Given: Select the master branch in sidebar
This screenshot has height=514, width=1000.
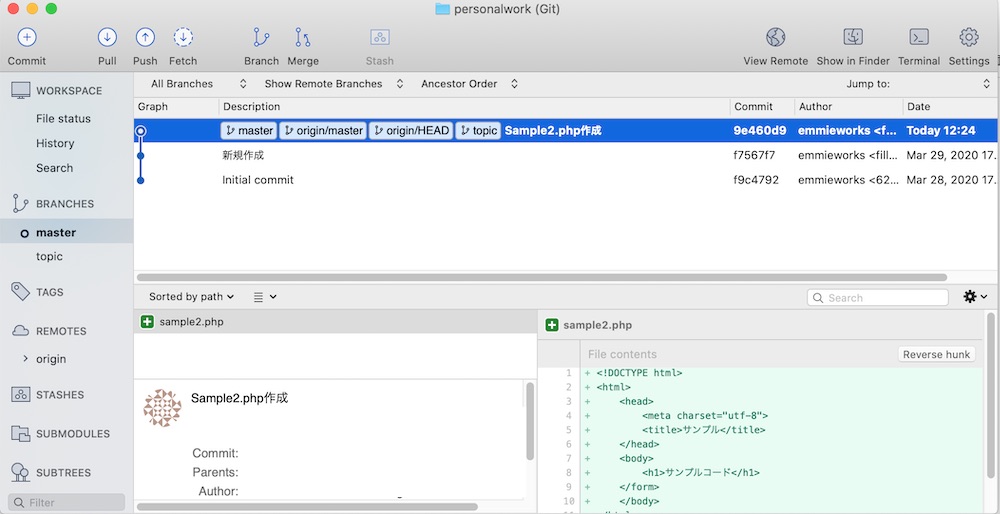Looking at the screenshot, I should pos(66,233).
